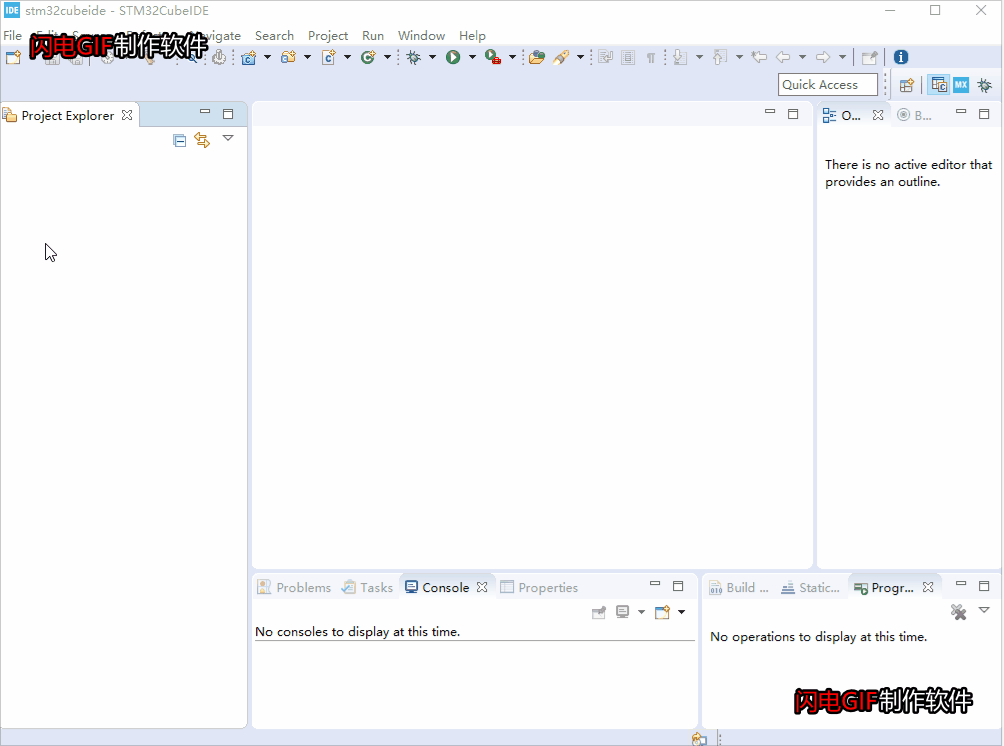Open the Window menu
Screen dimensions: 1004x746
(x=421, y=36)
